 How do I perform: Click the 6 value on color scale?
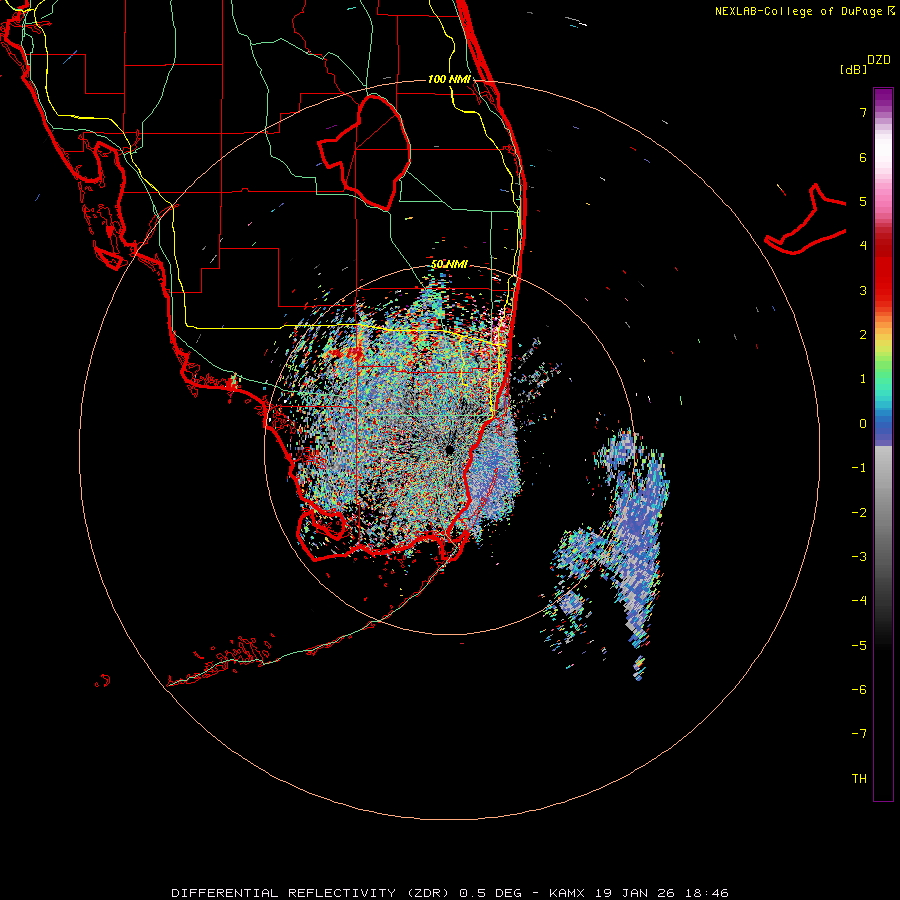[863, 157]
